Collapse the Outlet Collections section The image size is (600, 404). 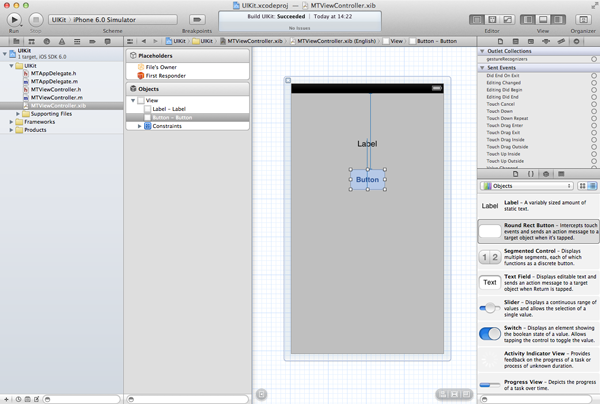click(482, 51)
